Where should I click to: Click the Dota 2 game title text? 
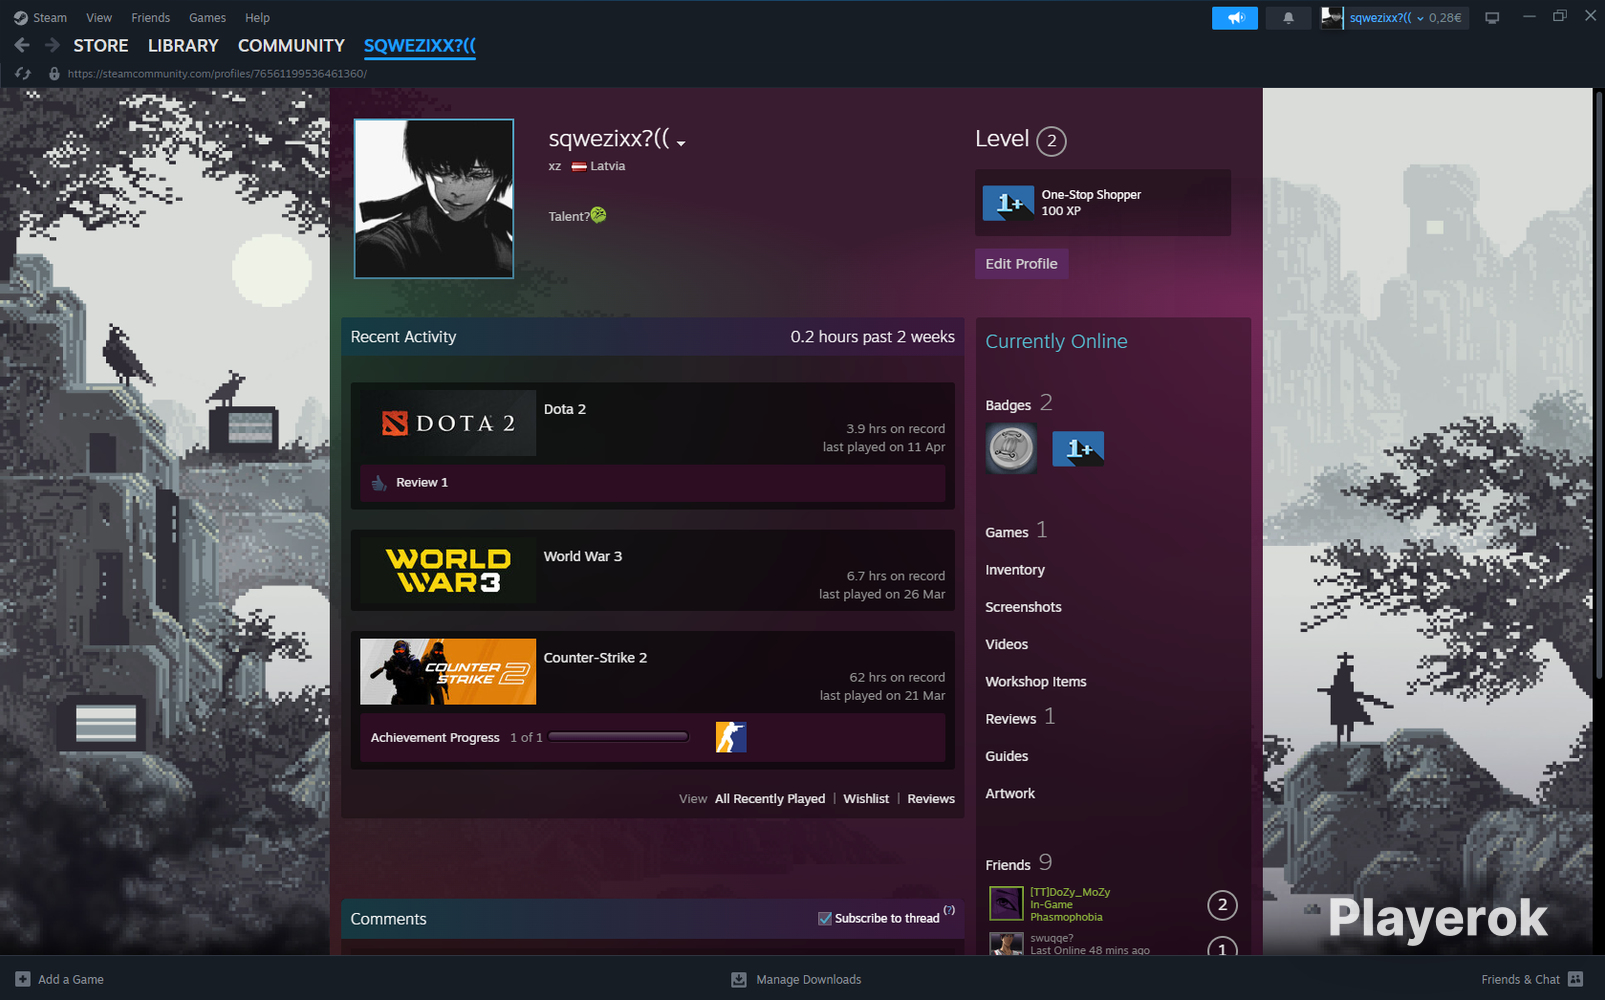coord(565,409)
